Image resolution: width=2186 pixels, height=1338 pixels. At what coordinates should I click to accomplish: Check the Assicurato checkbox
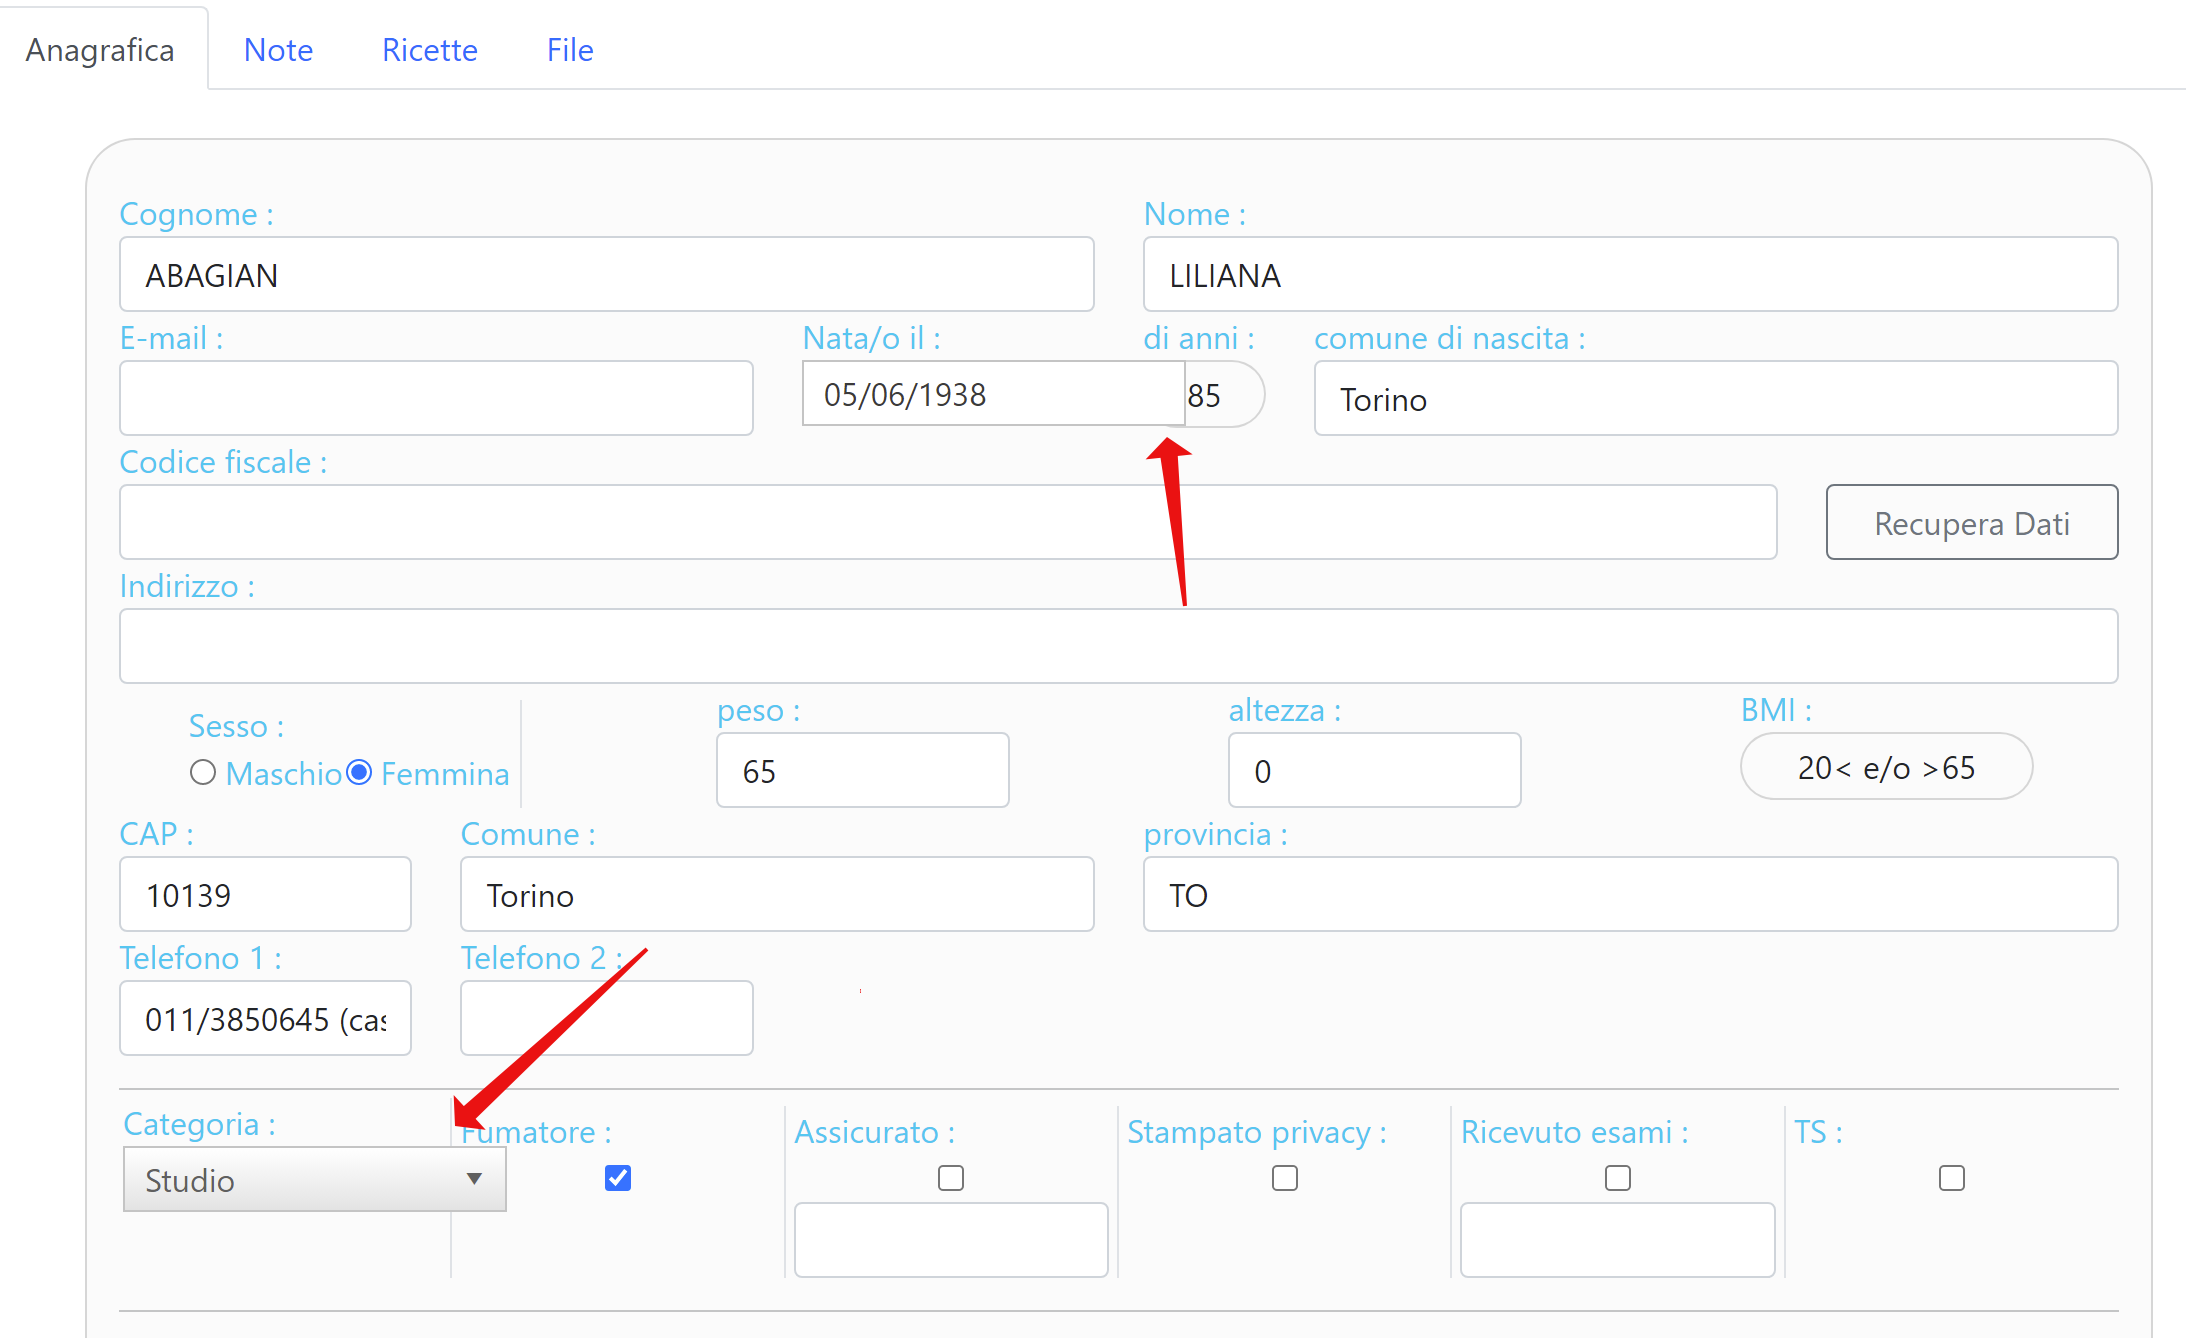pyautogui.click(x=951, y=1178)
